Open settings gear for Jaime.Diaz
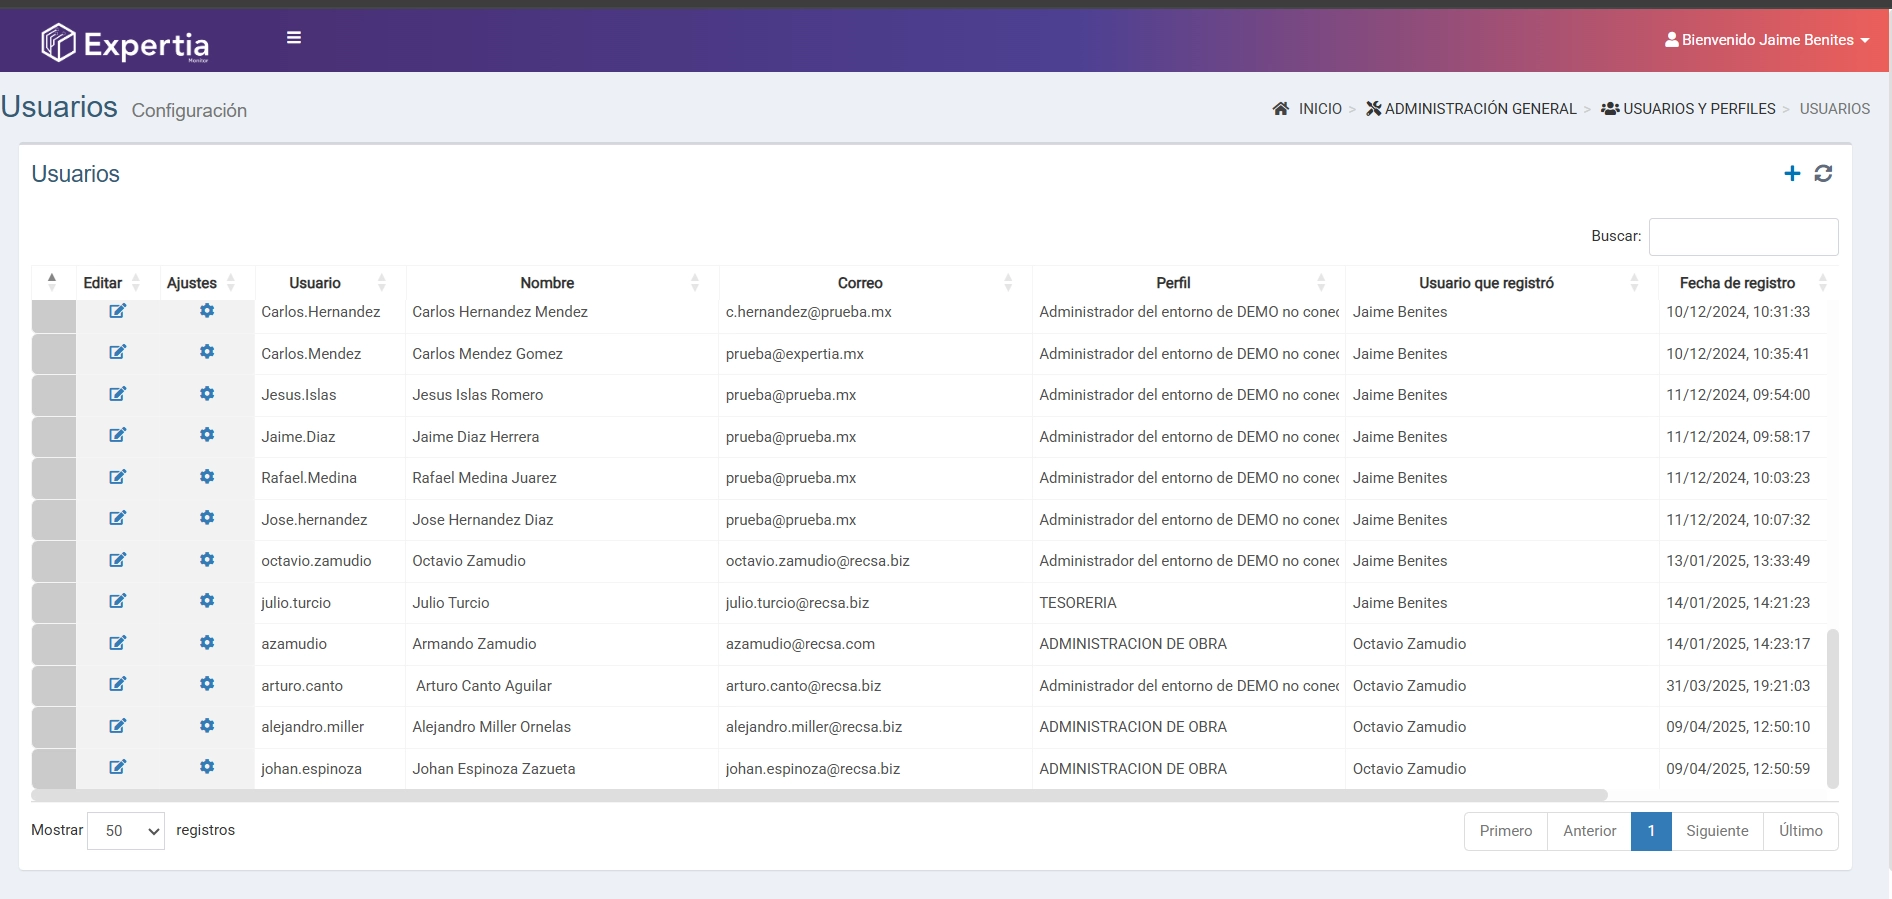The height and width of the screenshot is (899, 1892). click(x=207, y=435)
